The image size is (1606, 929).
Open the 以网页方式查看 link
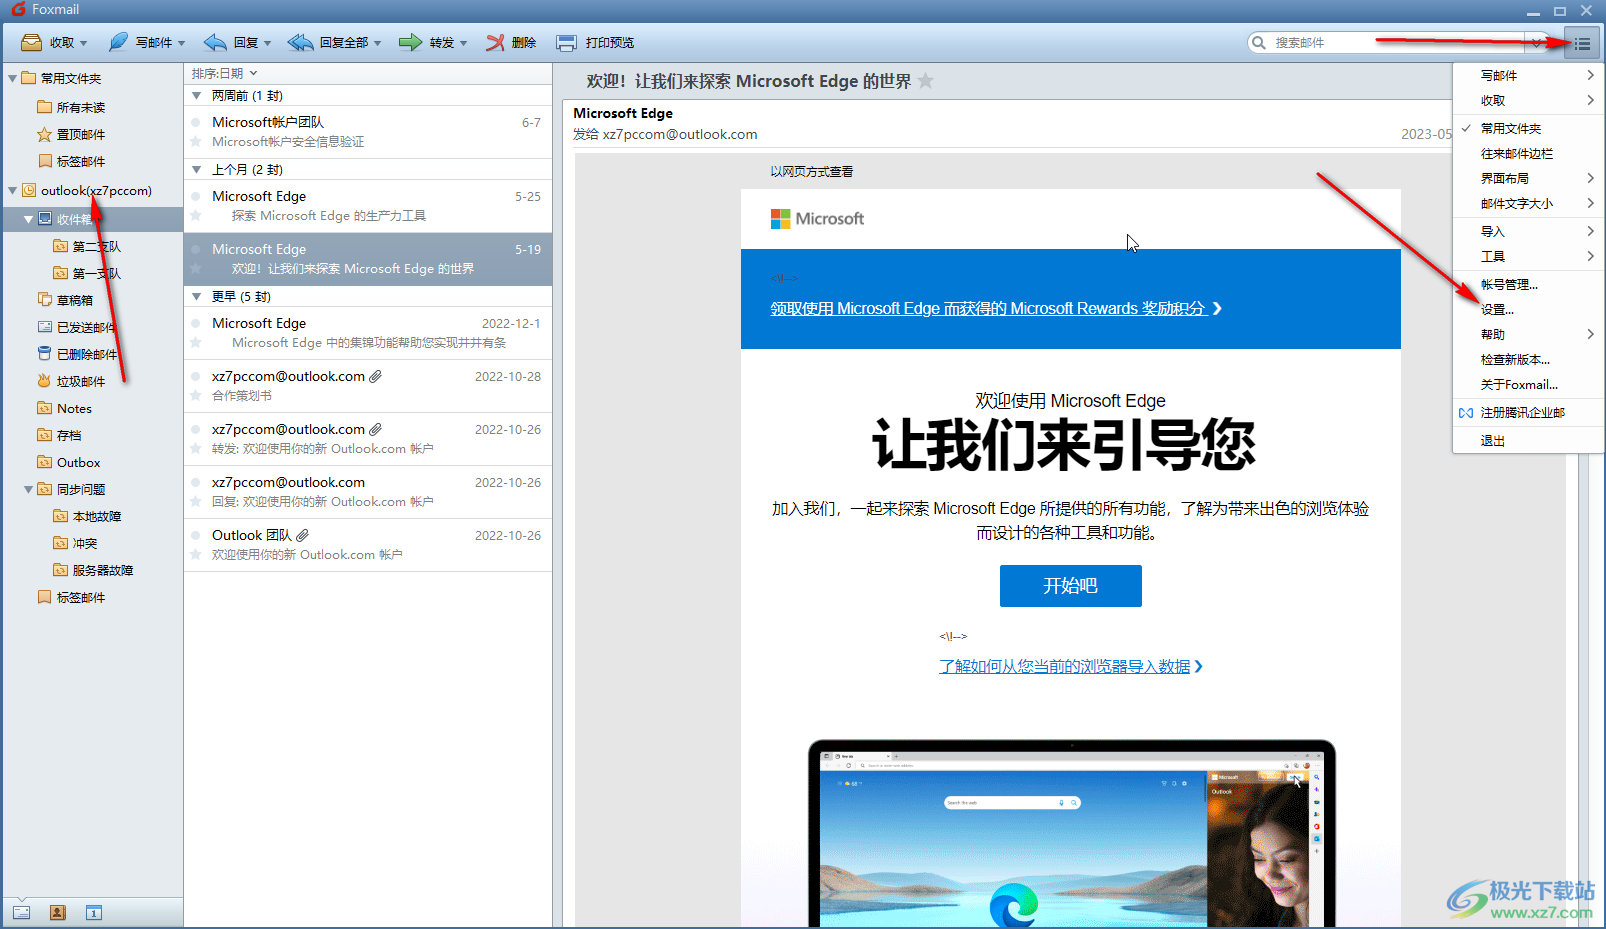pyautogui.click(x=811, y=172)
